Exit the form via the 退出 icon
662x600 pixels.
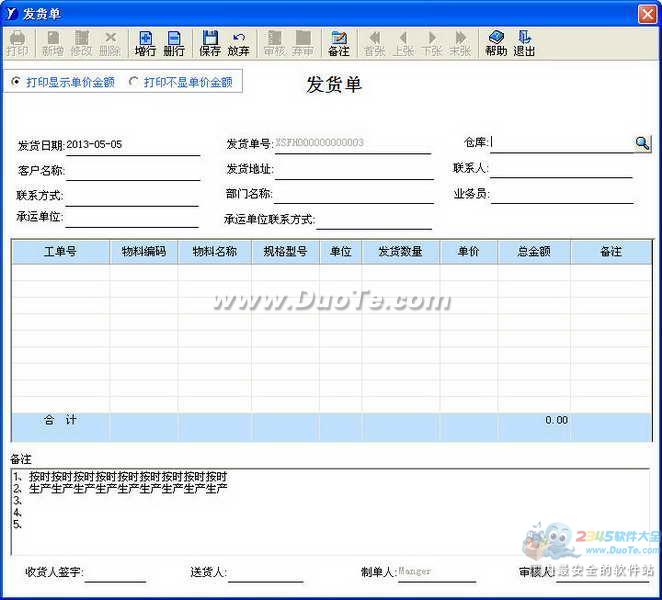pos(524,42)
